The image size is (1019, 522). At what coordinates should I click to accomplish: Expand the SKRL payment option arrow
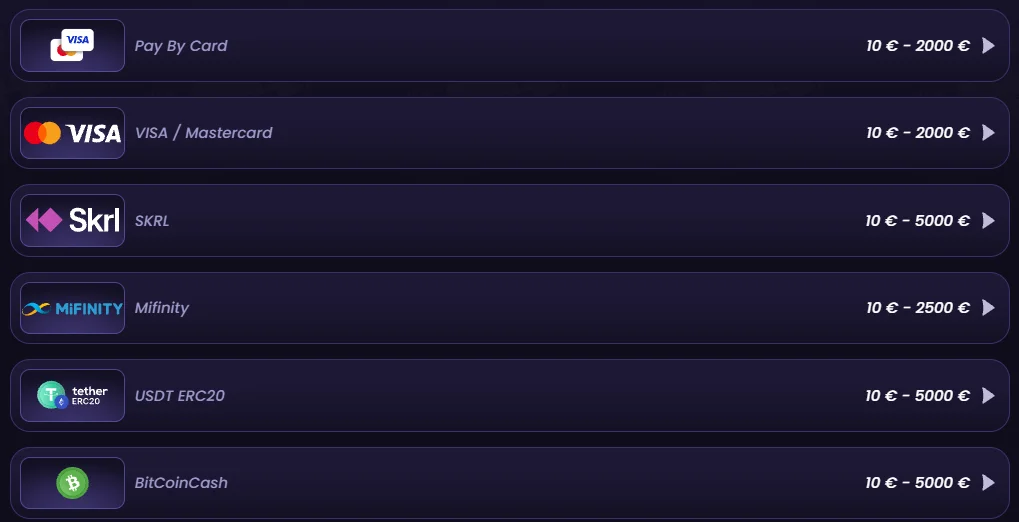pos(988,220)
